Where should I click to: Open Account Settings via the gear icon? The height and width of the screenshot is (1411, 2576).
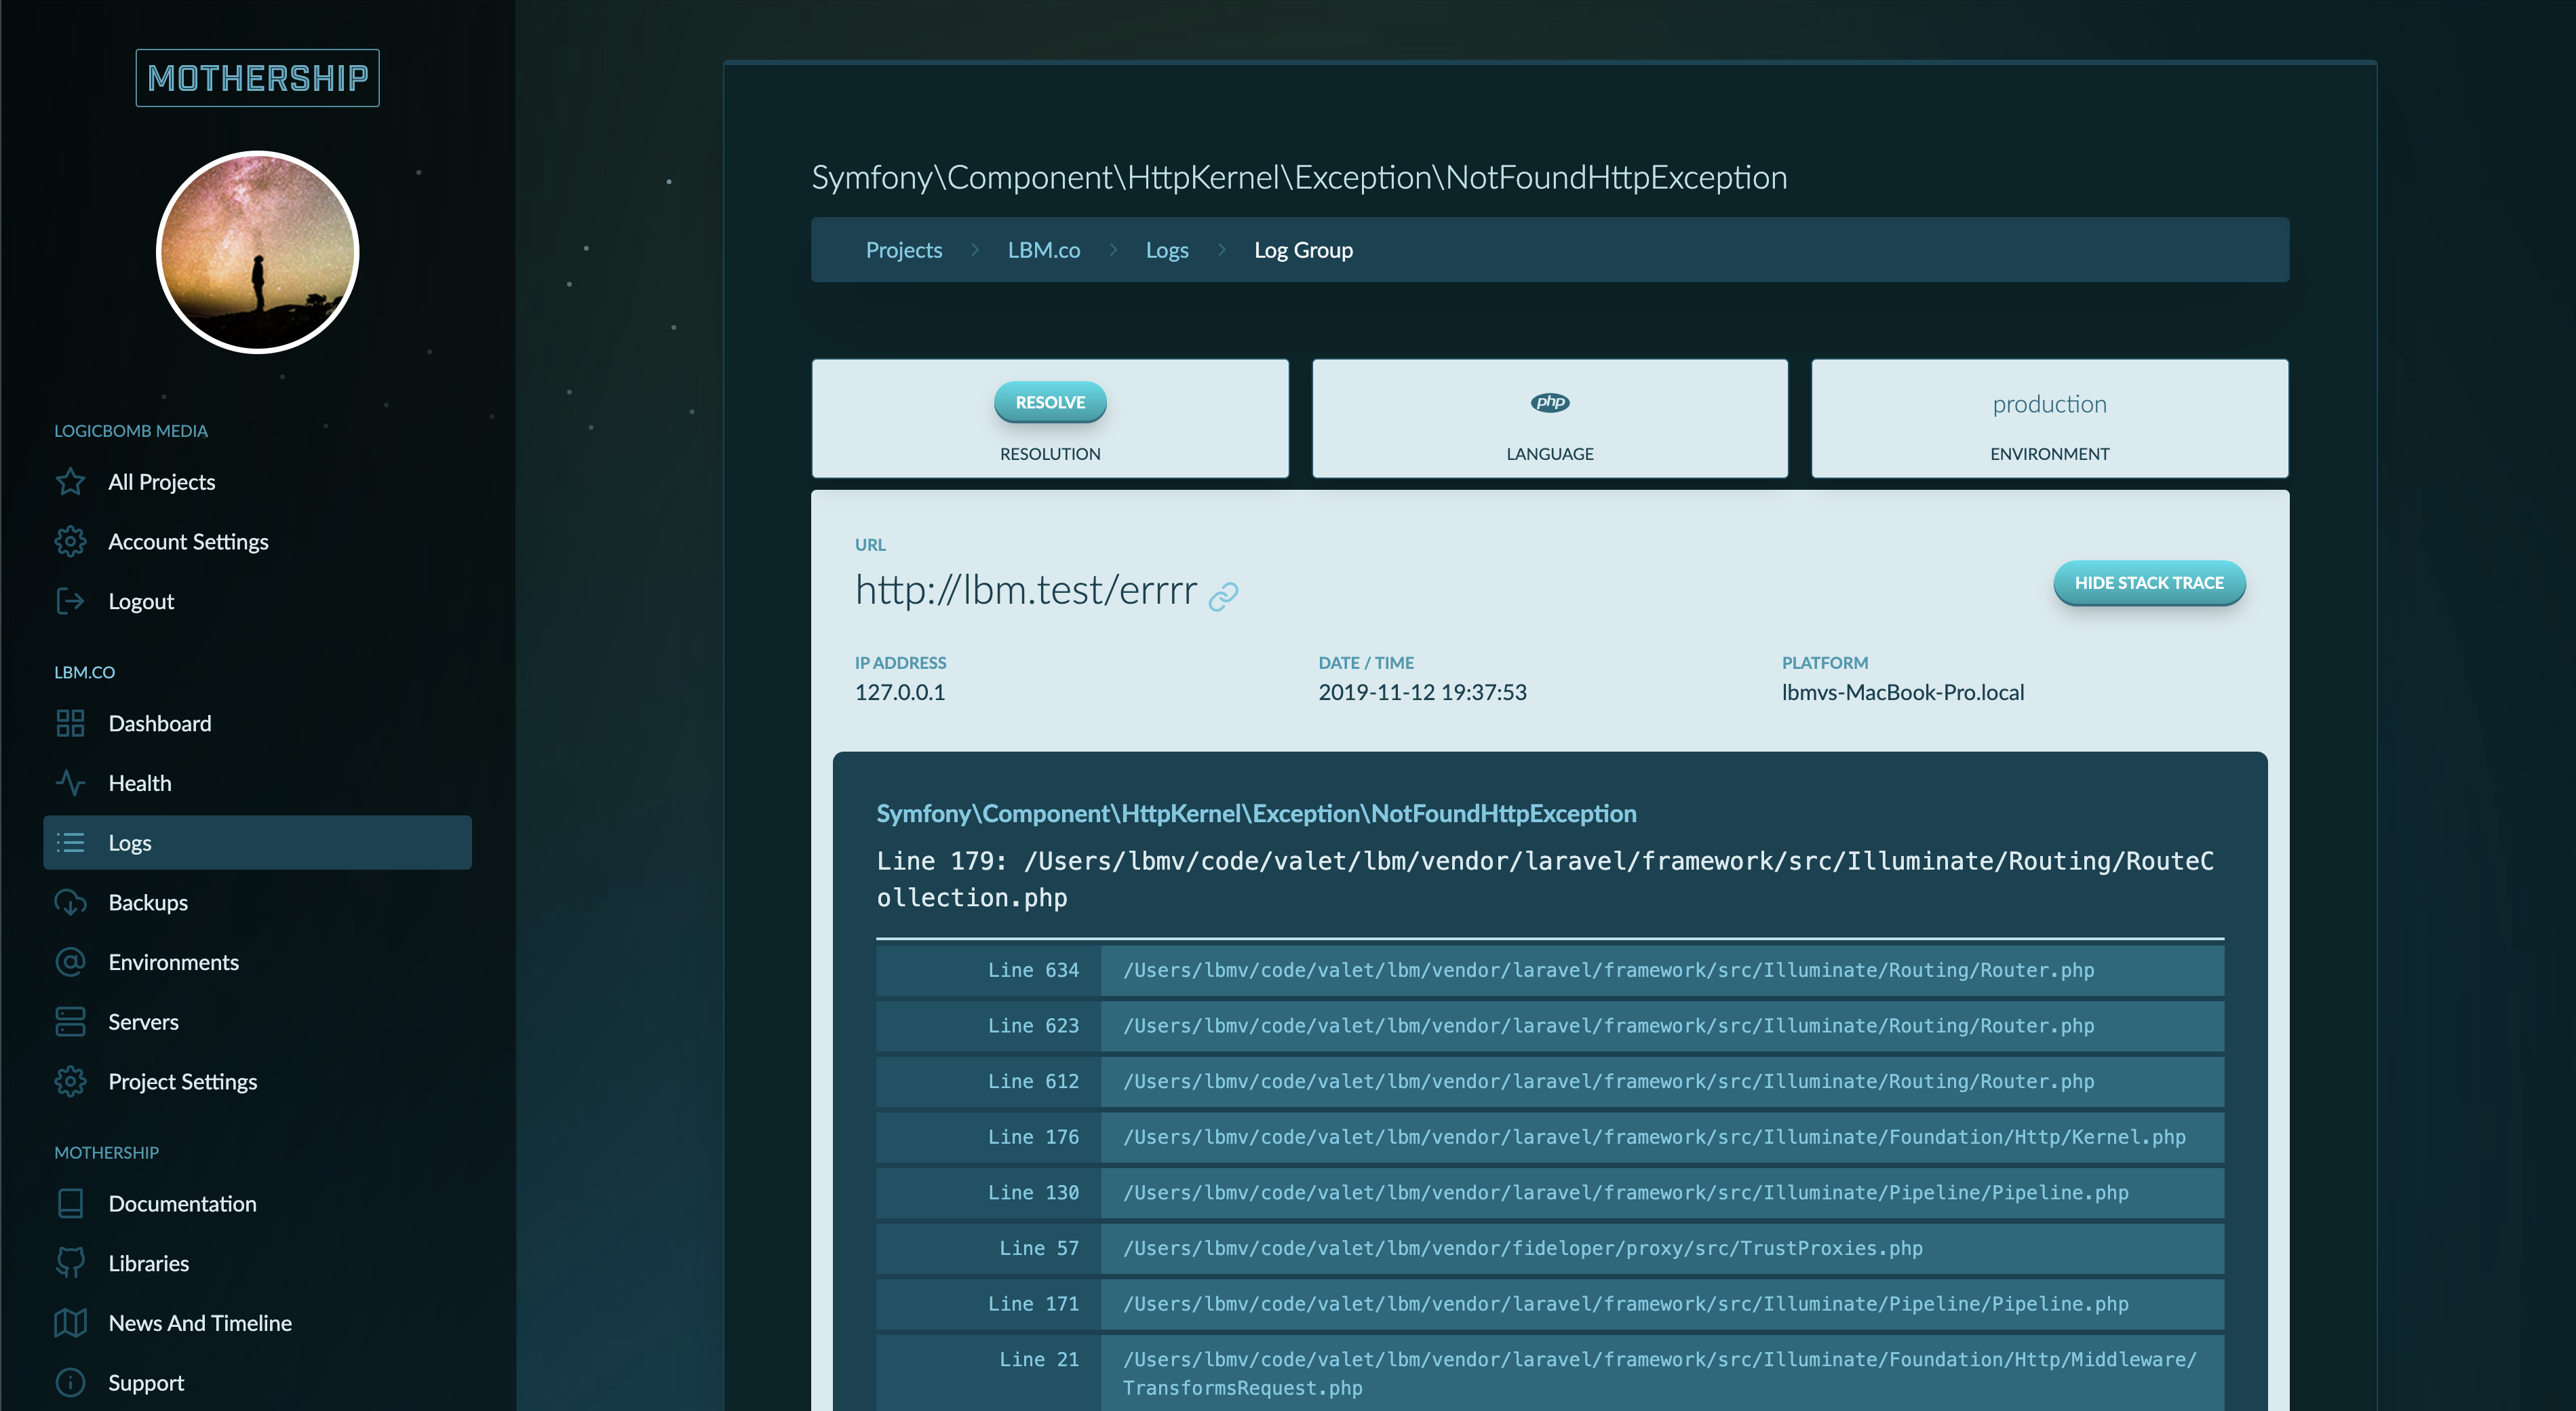click(x=70, y=541)
